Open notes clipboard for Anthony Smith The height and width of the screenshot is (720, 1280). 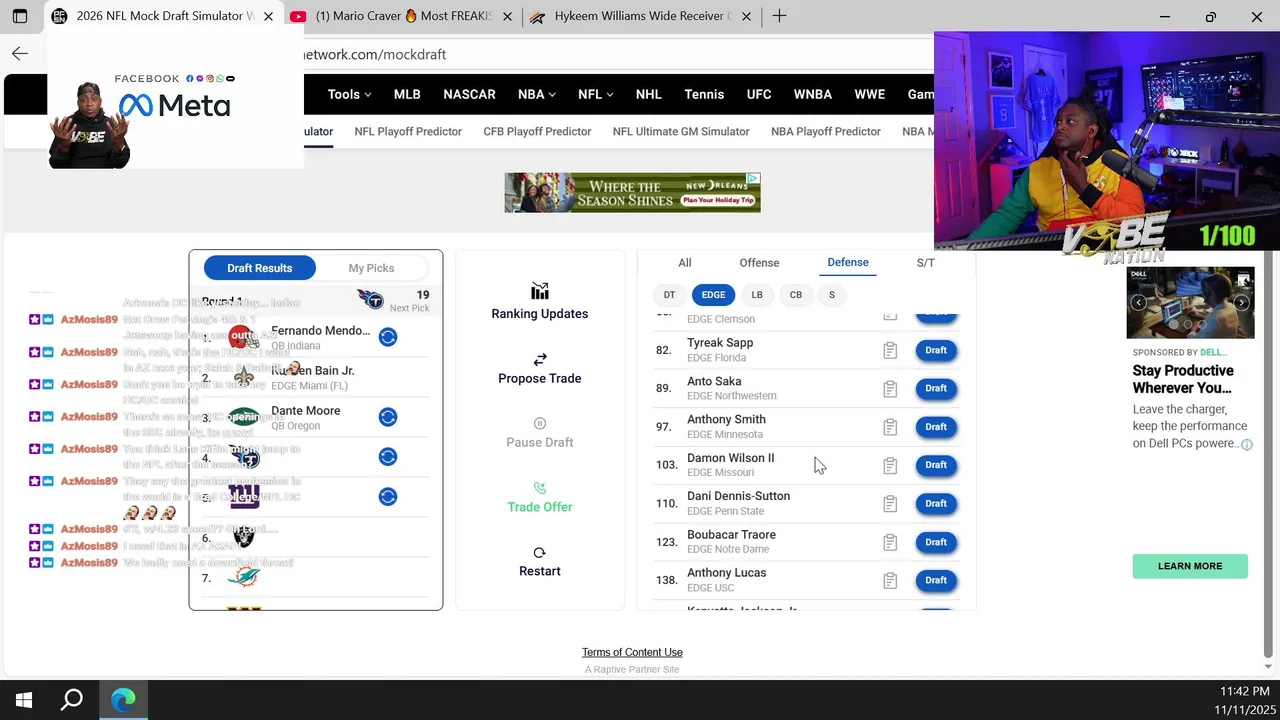tap(890, 427)
